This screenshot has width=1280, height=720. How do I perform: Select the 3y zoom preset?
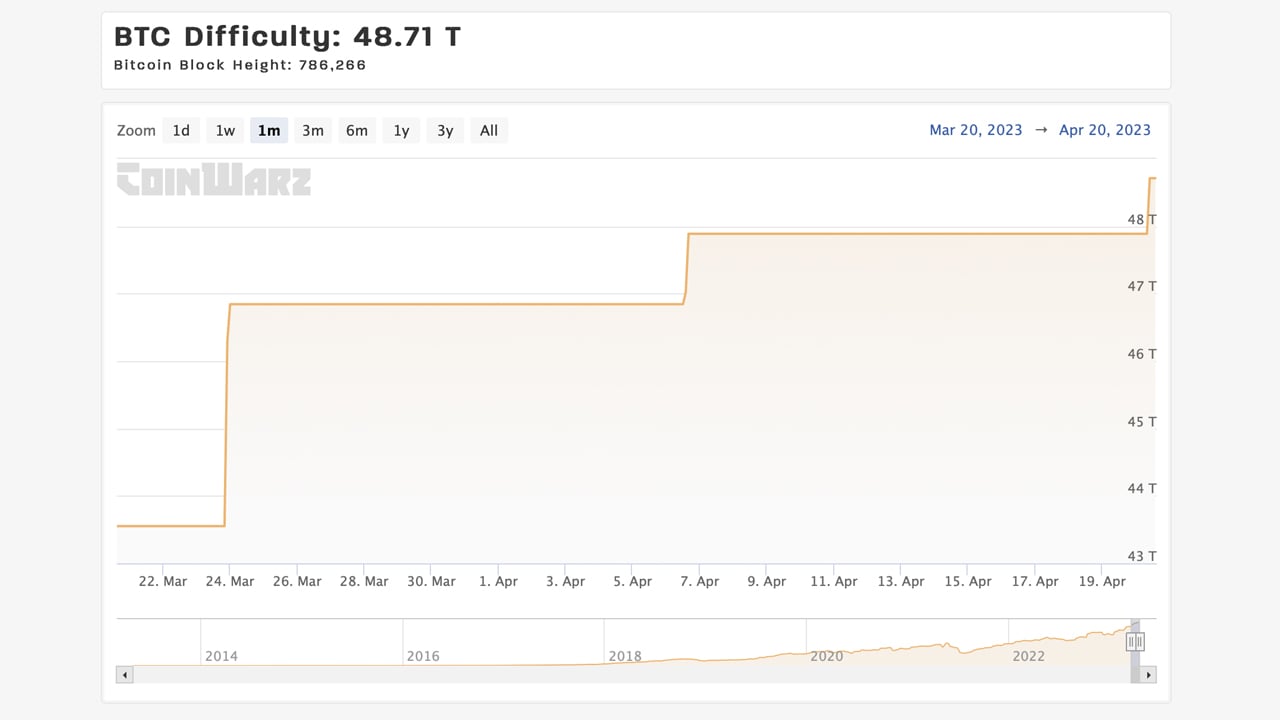(445, 130)
